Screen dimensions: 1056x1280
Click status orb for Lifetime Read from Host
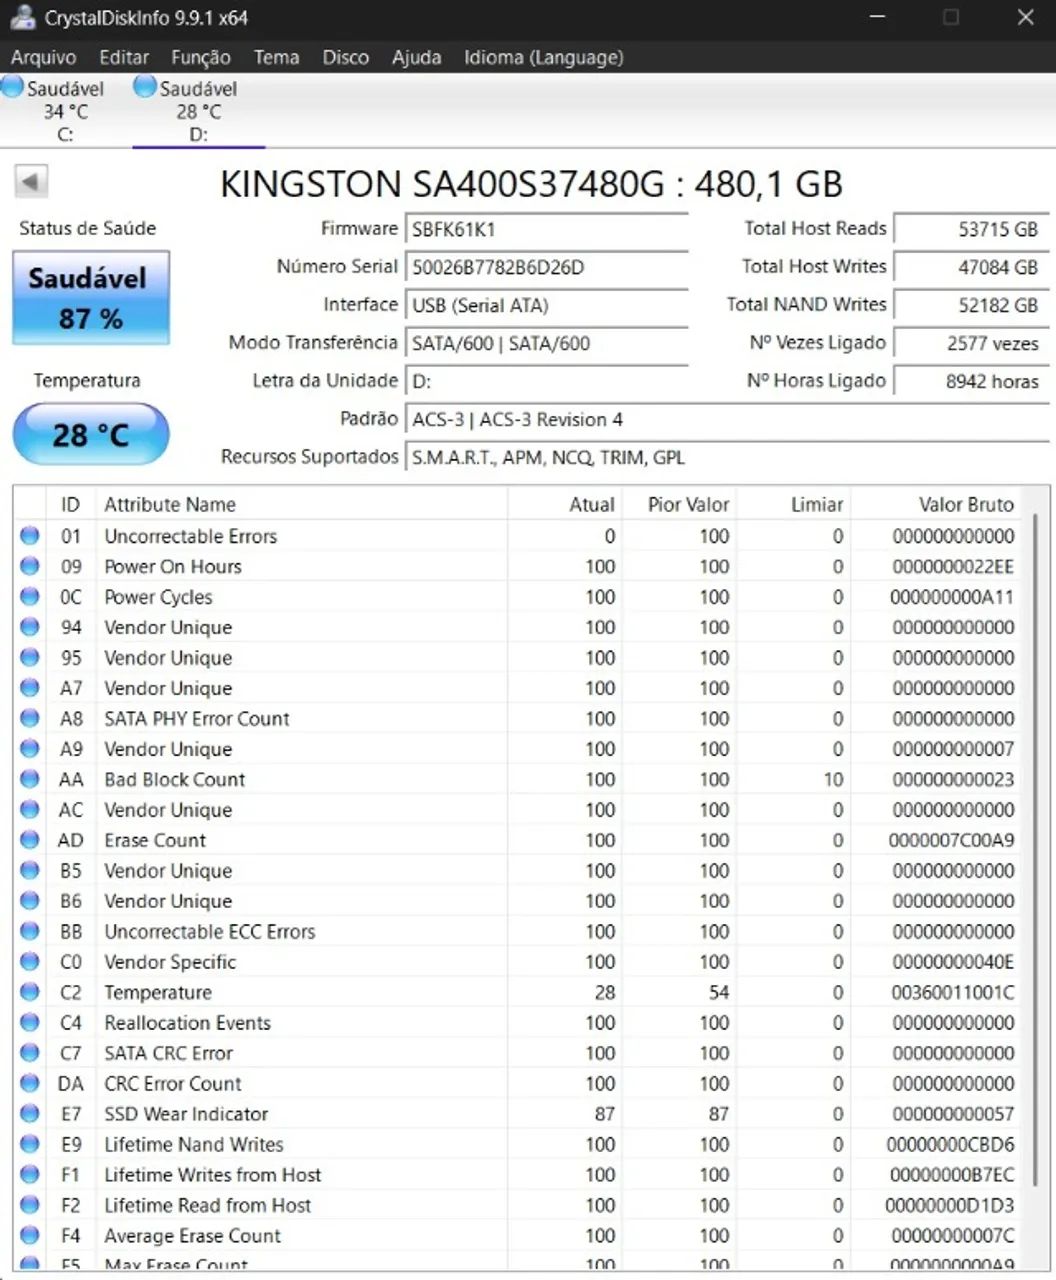(30, 1205)
